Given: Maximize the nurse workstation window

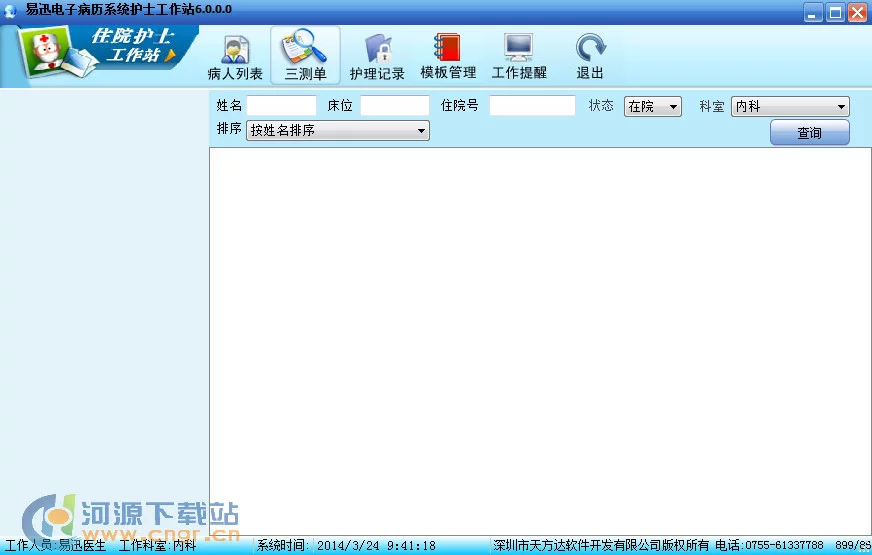Looking at the screenshot, I should 835,12.
